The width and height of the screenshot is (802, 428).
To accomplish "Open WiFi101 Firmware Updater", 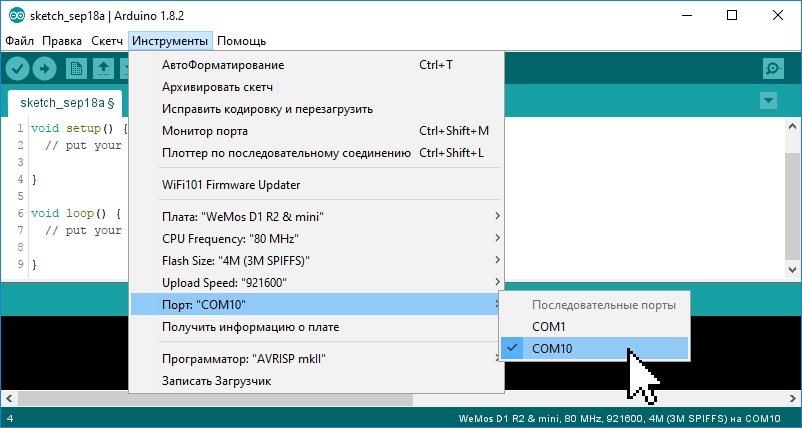I will tap(316, 185).
